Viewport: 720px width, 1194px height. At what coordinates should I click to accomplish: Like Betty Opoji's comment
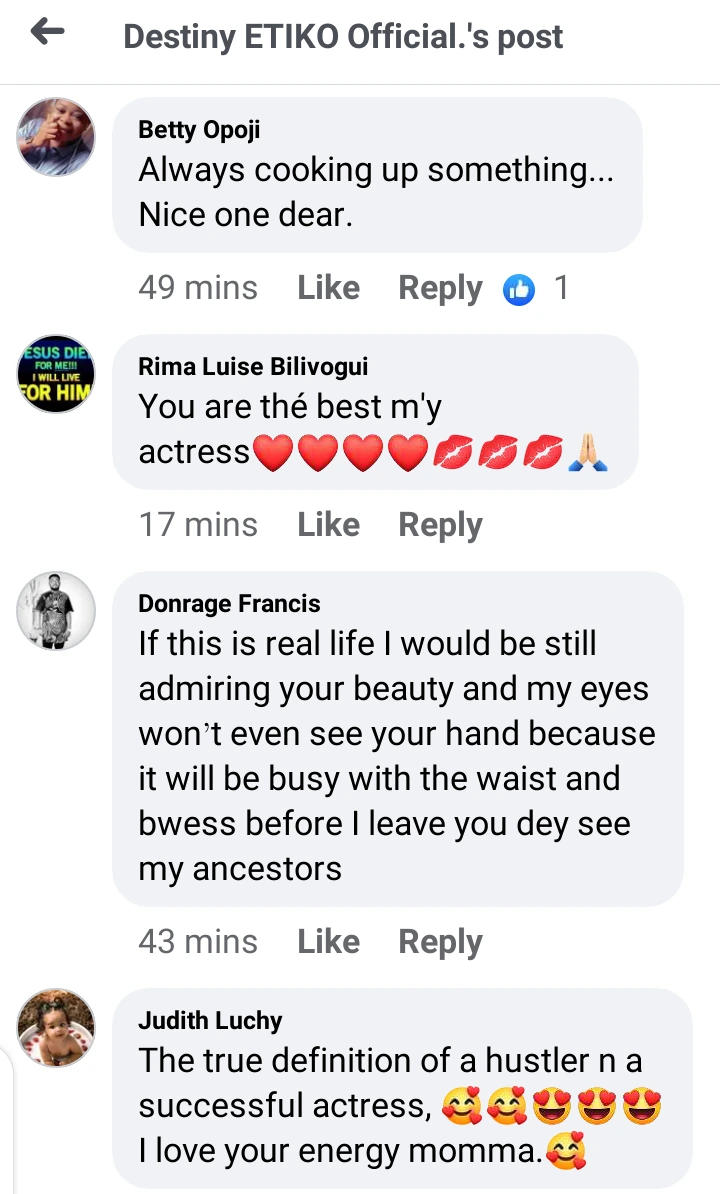point(328,288)
